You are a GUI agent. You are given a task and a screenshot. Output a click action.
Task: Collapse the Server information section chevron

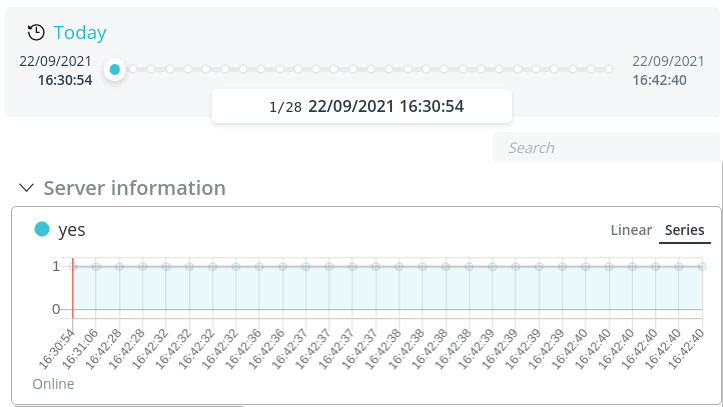click(27, 188)
